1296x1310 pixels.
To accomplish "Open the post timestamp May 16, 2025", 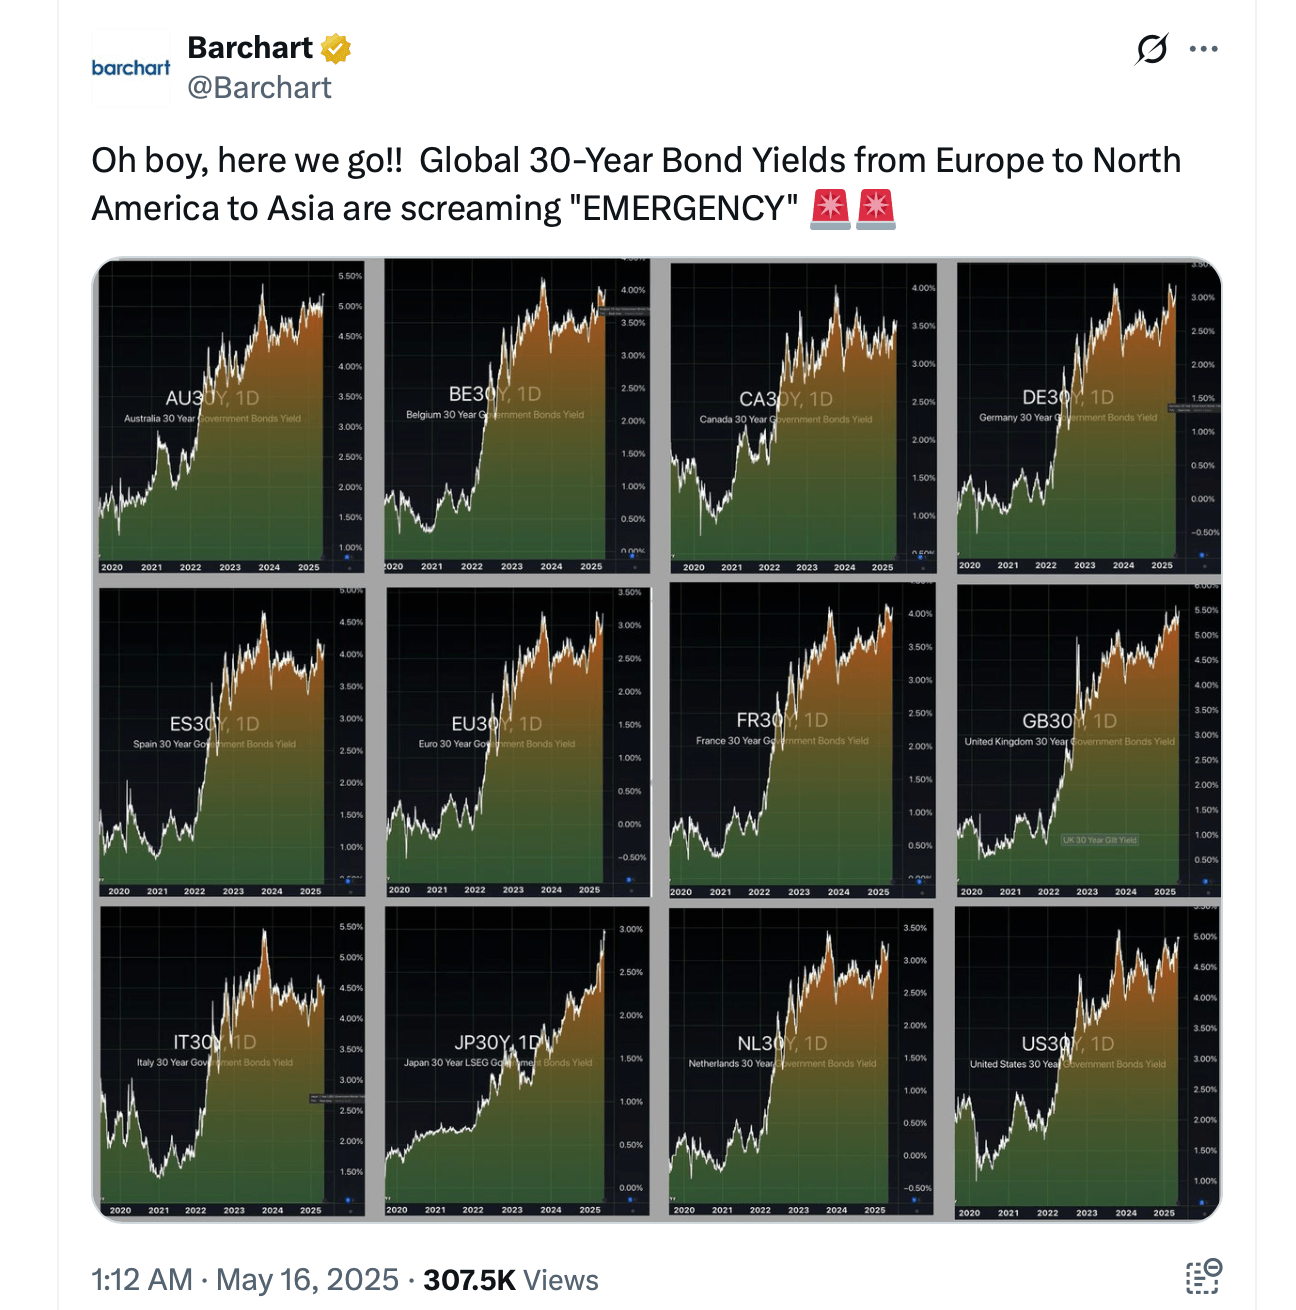I will (x=305, y=1279).
